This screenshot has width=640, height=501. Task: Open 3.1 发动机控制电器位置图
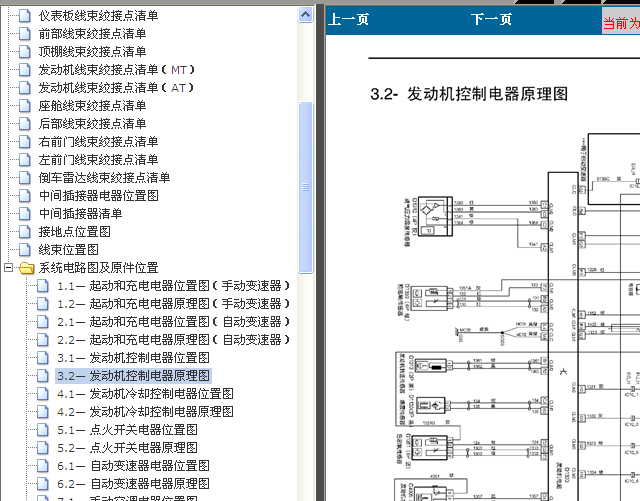133,358
